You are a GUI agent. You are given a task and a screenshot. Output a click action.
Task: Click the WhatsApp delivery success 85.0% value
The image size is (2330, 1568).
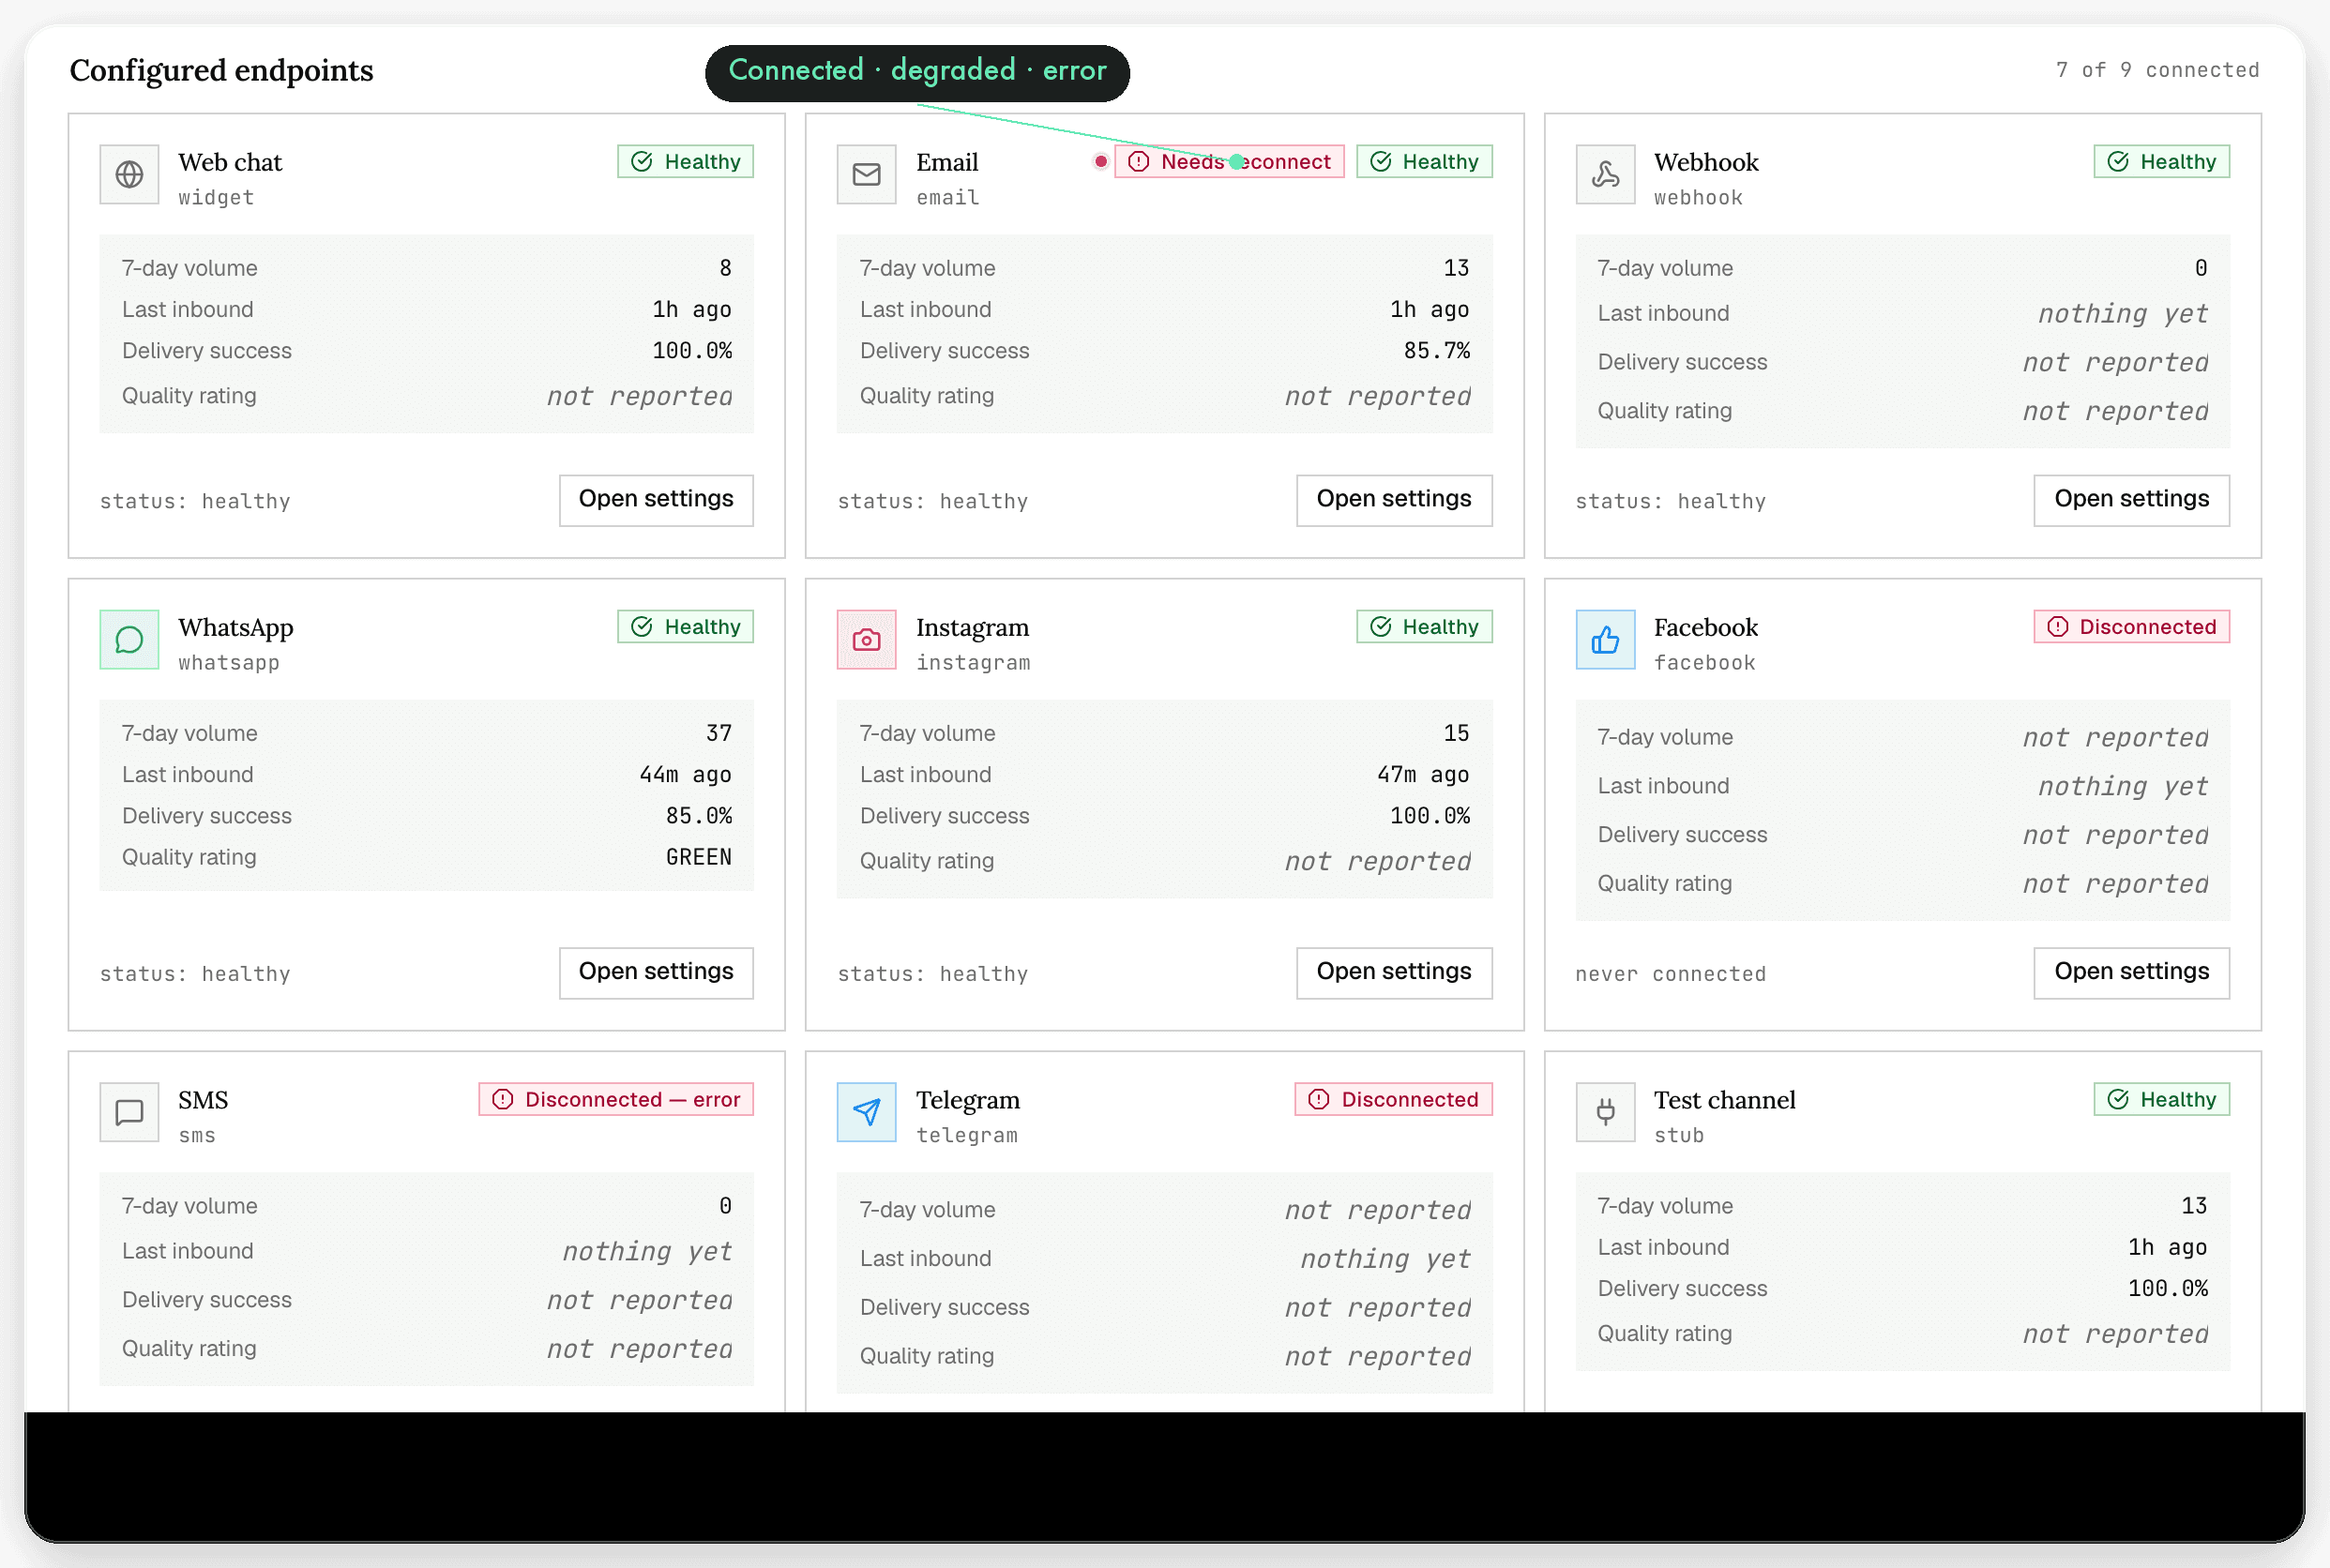698,816
